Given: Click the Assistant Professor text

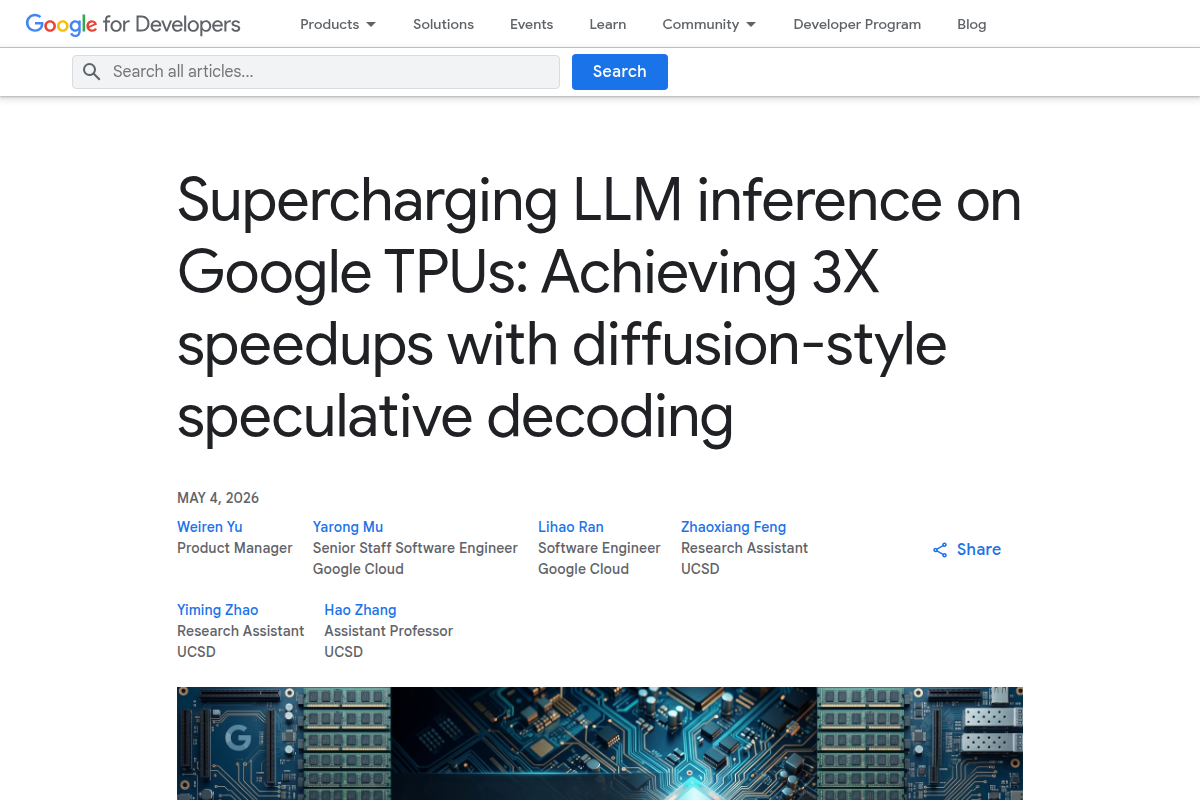Looking at the screenshot, I should tap(389, 631).
